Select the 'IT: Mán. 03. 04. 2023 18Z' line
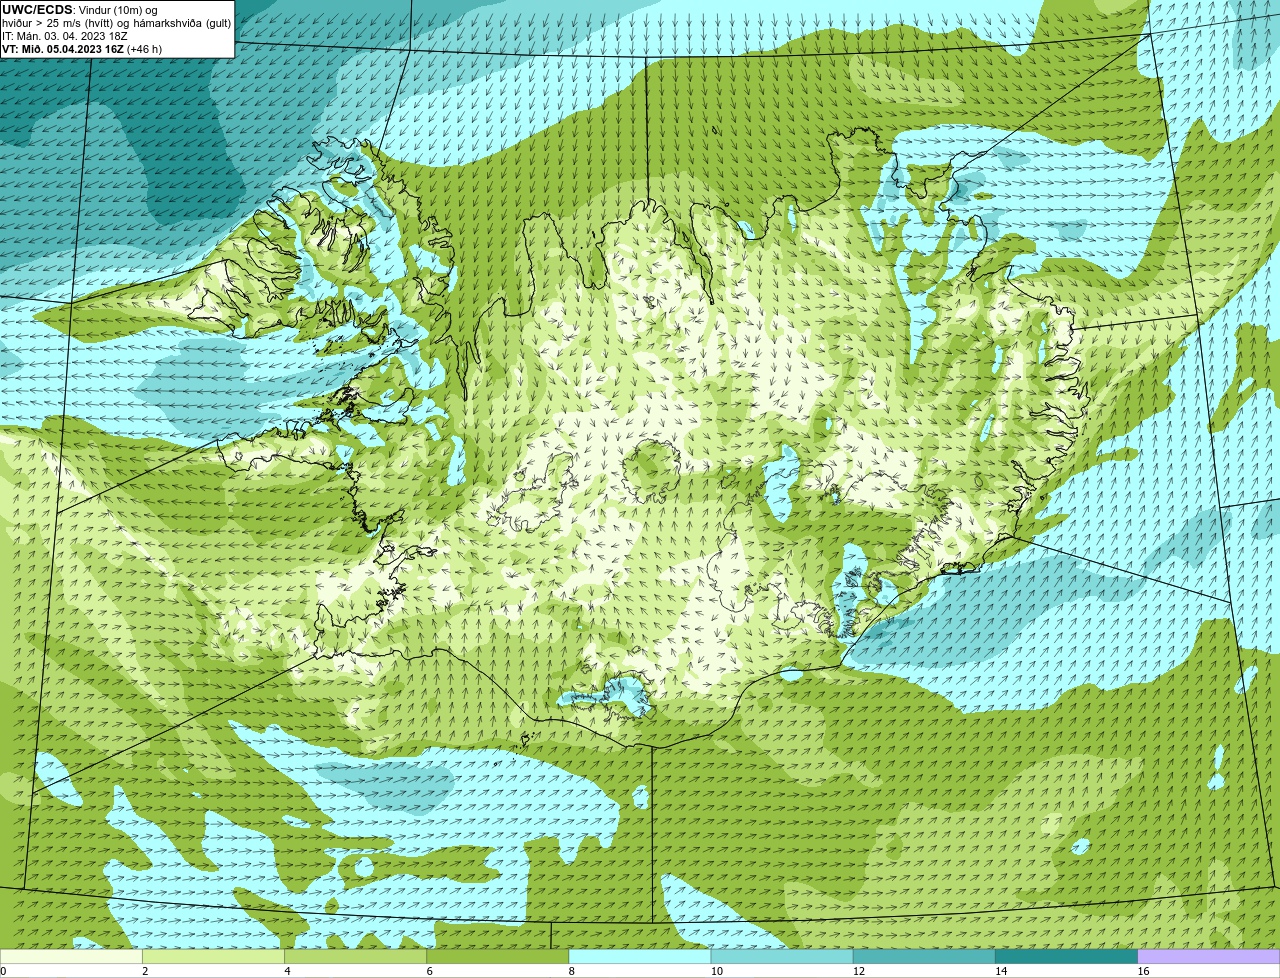The width and height of the screenshot is (1280, 978). pos(65,36)
